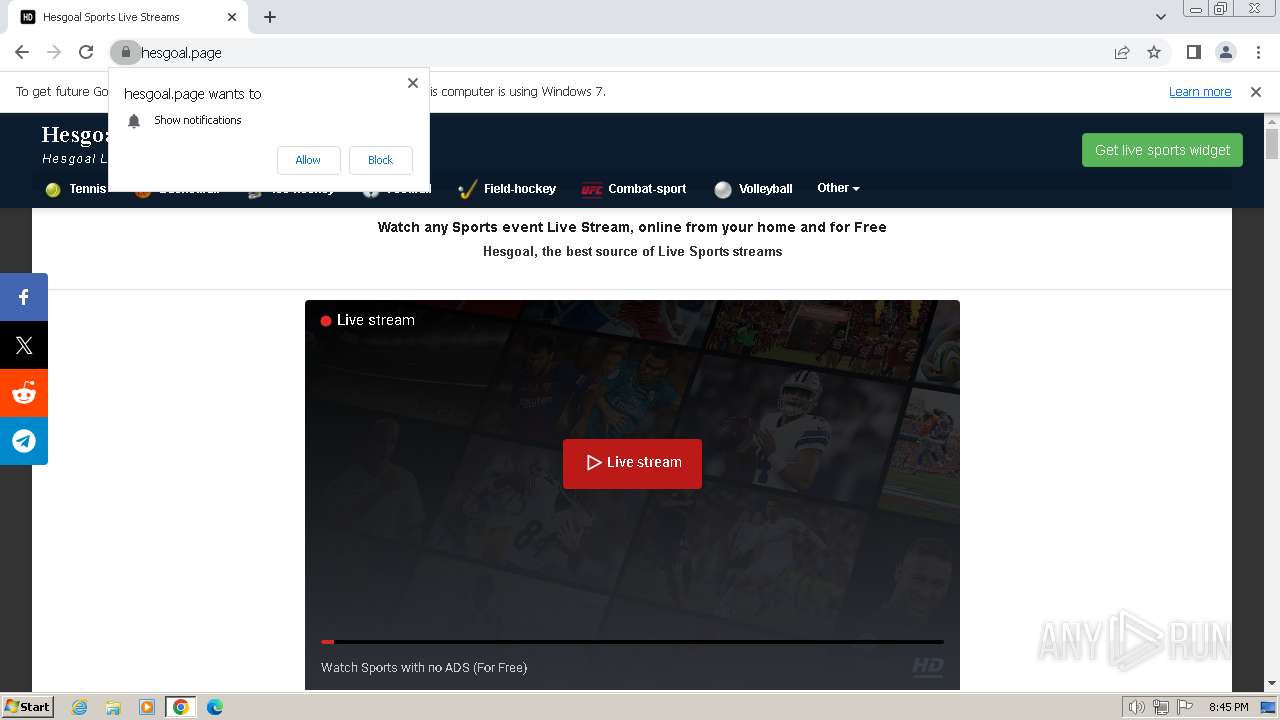Click the tennis ball icon
1280x720 pixels.
pyautogui.click(x=53, y=190)
